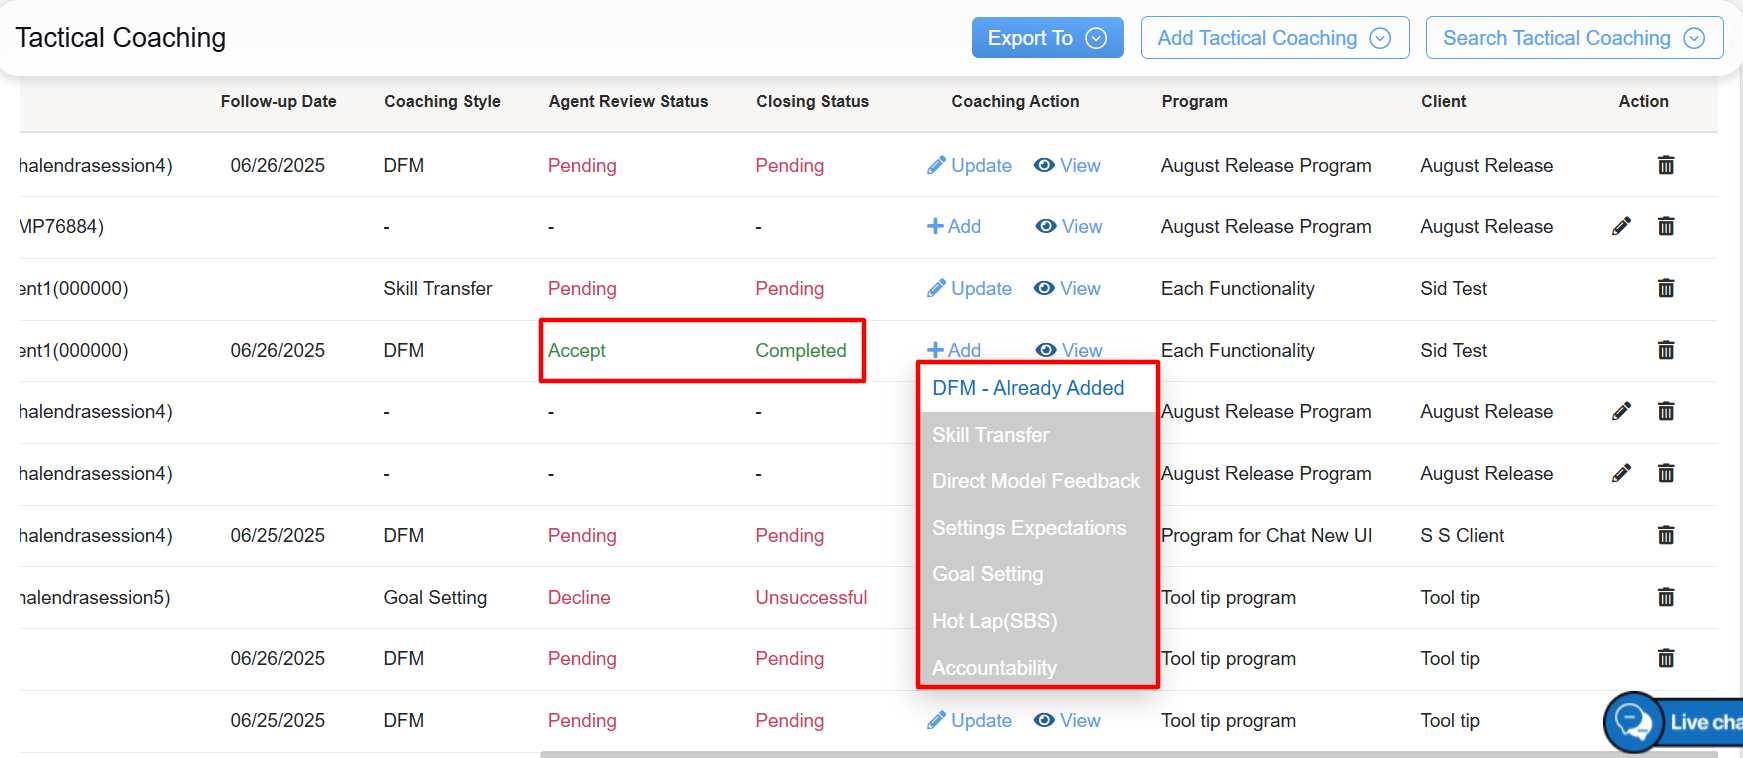
Task: Expand the Export To dropdown
Action: pyautogui.click(x=1047, y=38)
